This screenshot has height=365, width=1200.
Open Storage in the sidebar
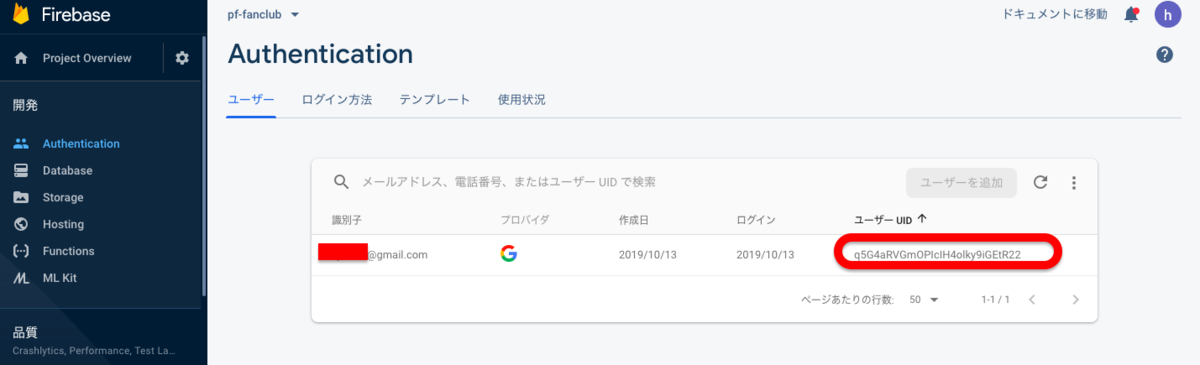coord(63,198)
